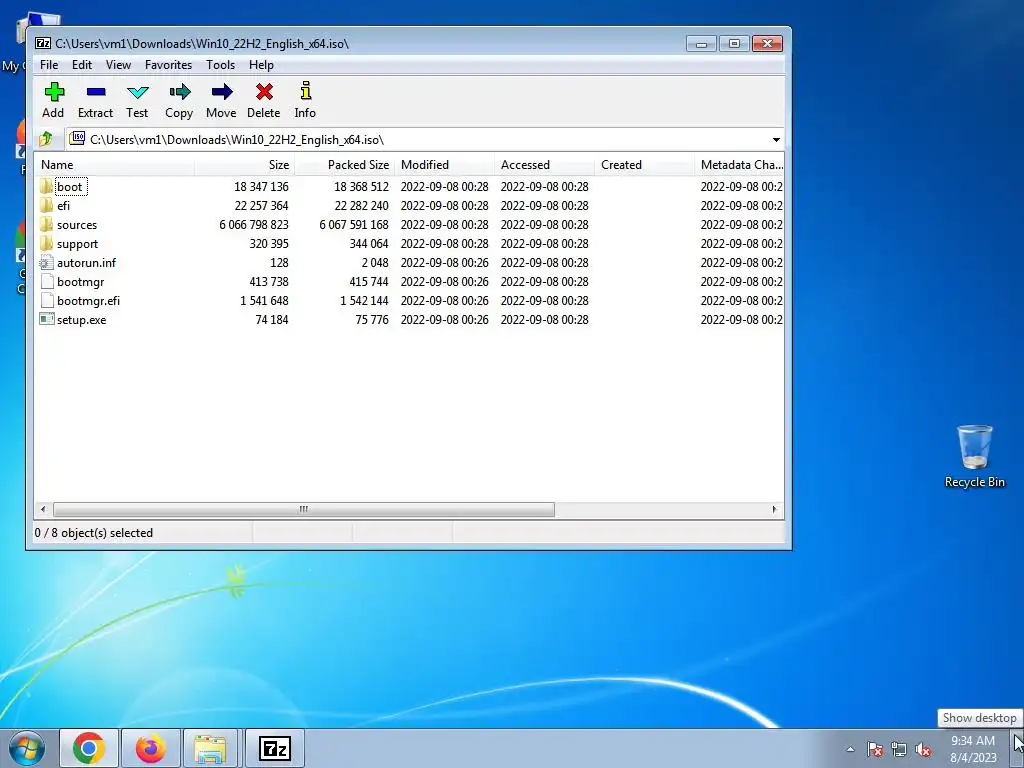This screenshot has width=1024, height=768.
Task: Click the Show desktop button
Action: (x=1018, y=749)
